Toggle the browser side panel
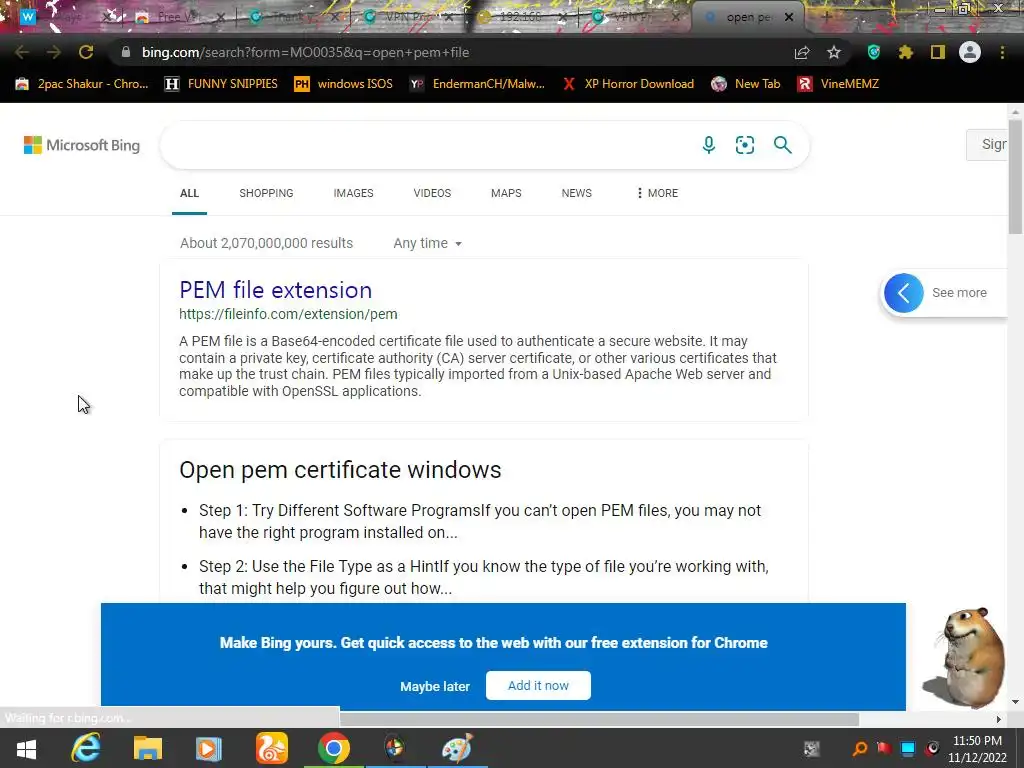This screenshot has width=1024, height=768. tap(938, 52)
